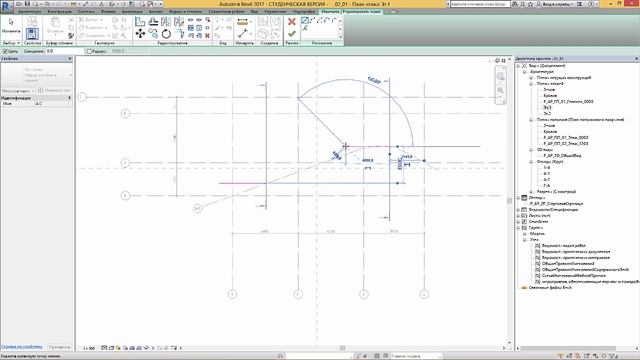Image resolution: width=640 pixels, height=360 pixels.
Task: Select the Copy tool icon
Action: point(153,33)
